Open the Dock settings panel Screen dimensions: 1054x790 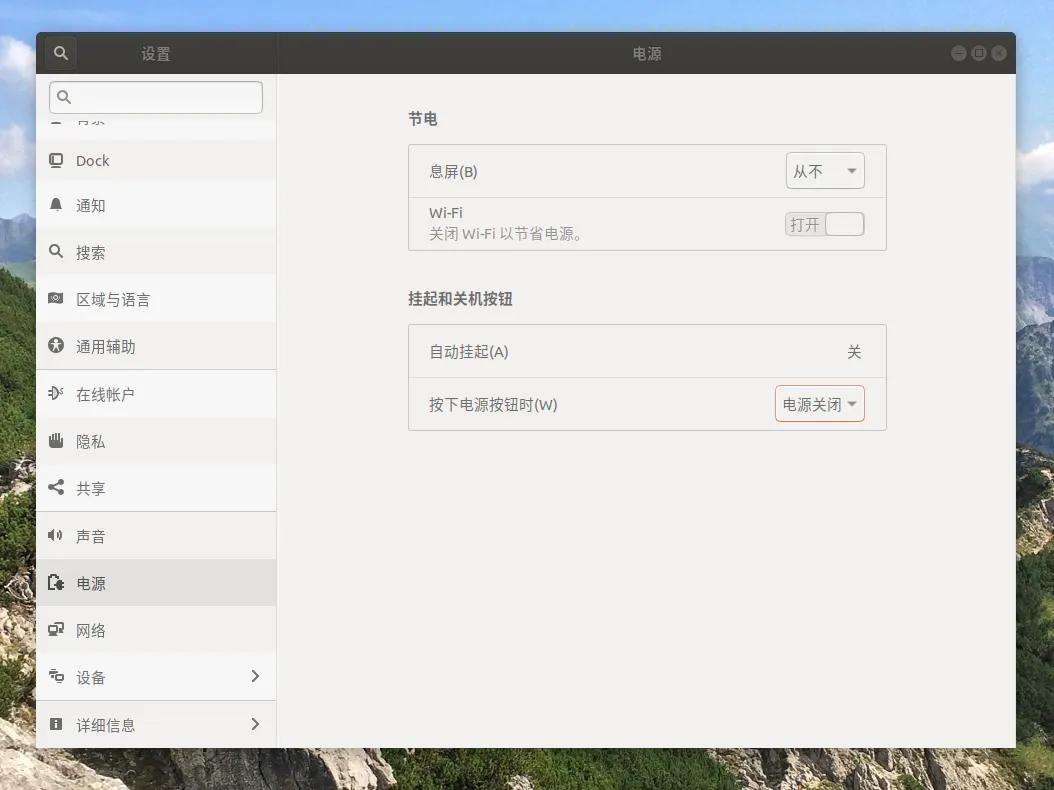point(156,161)
